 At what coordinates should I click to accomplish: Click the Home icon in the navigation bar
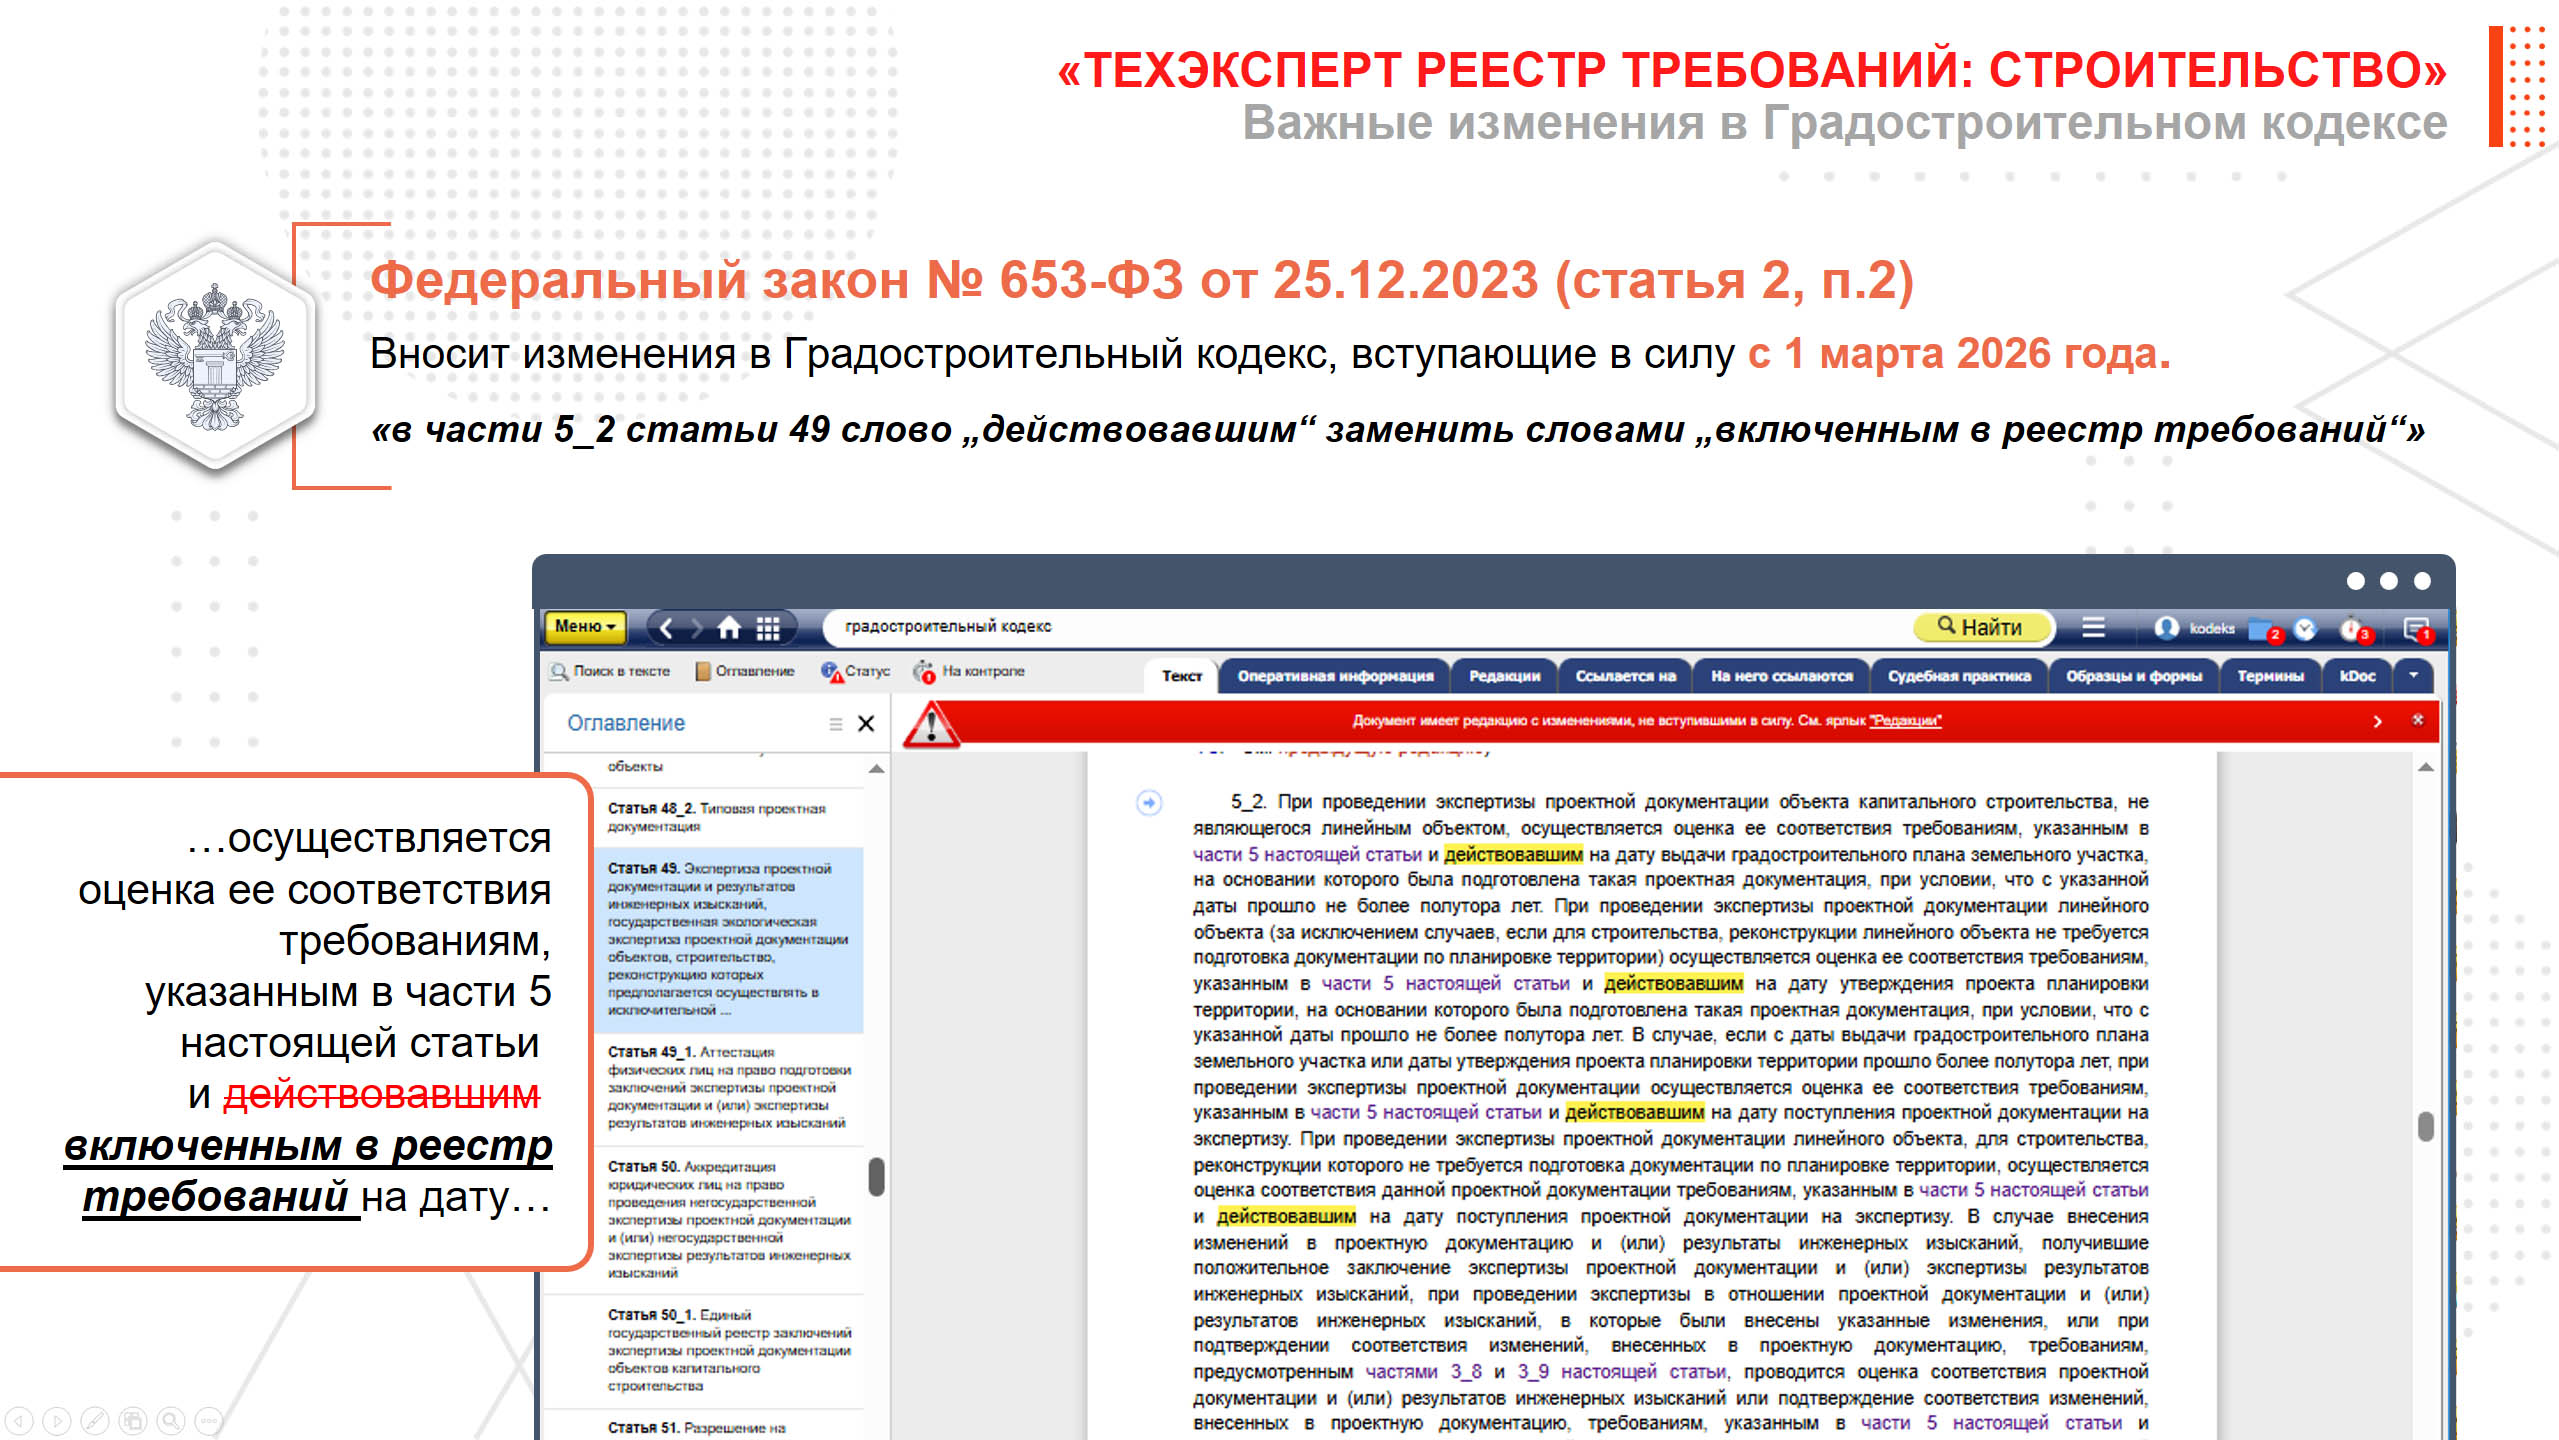[729, 628]
